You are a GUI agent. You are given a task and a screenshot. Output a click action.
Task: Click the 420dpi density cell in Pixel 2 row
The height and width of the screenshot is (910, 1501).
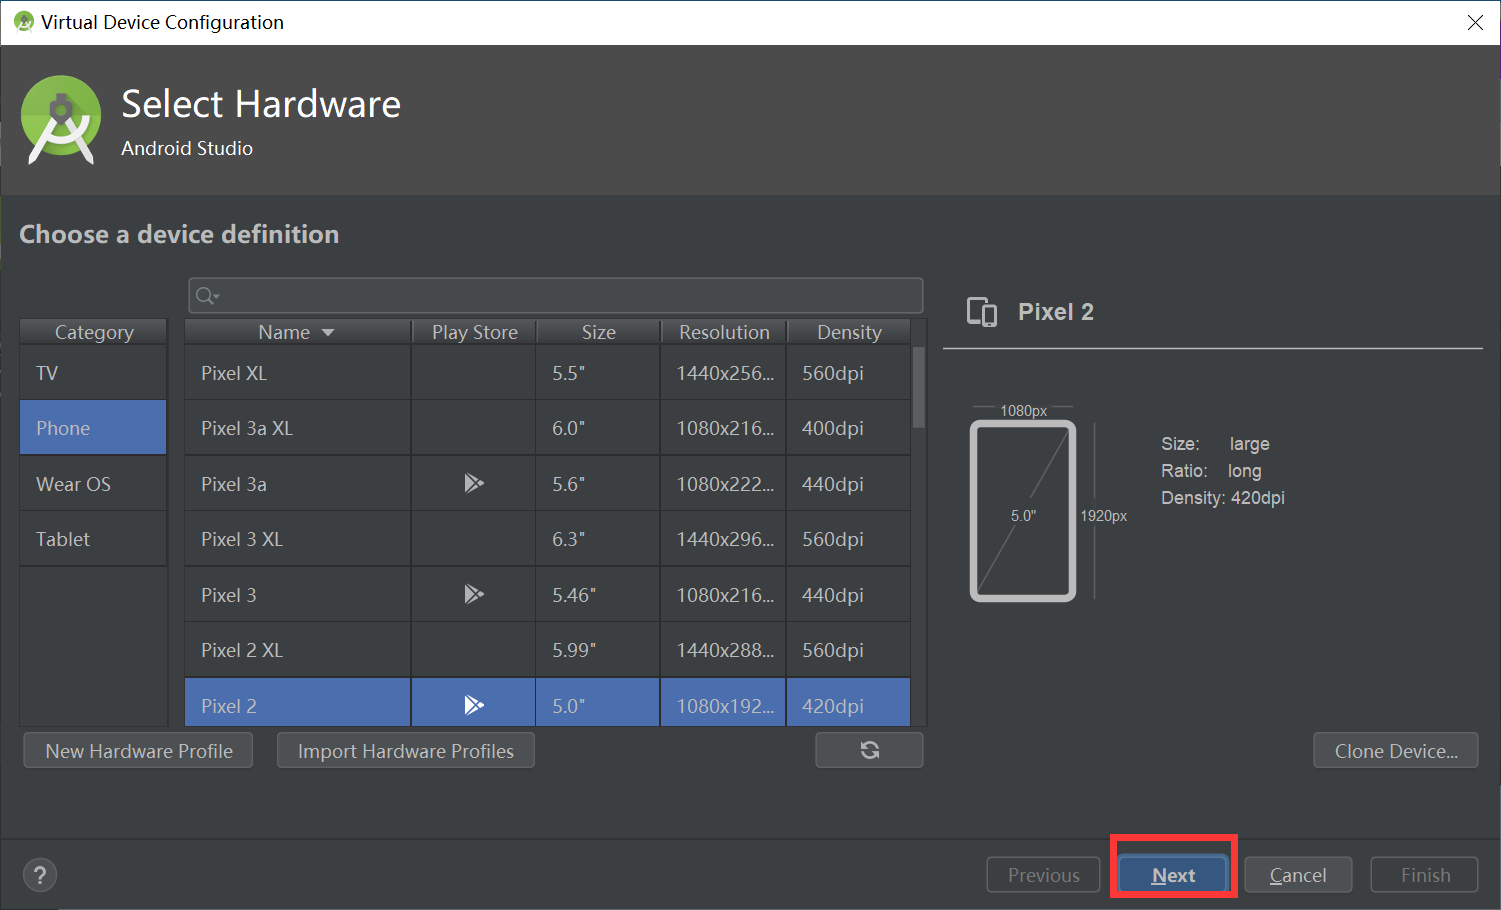tap(848, 703)
